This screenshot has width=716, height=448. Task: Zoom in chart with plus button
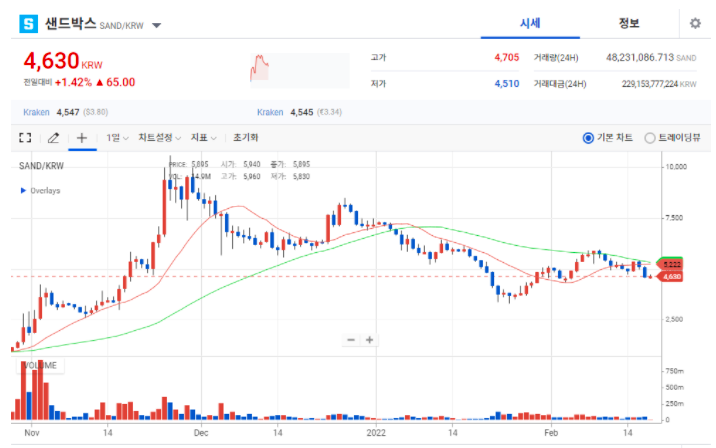pyautogui.click(x=370, y=340)
